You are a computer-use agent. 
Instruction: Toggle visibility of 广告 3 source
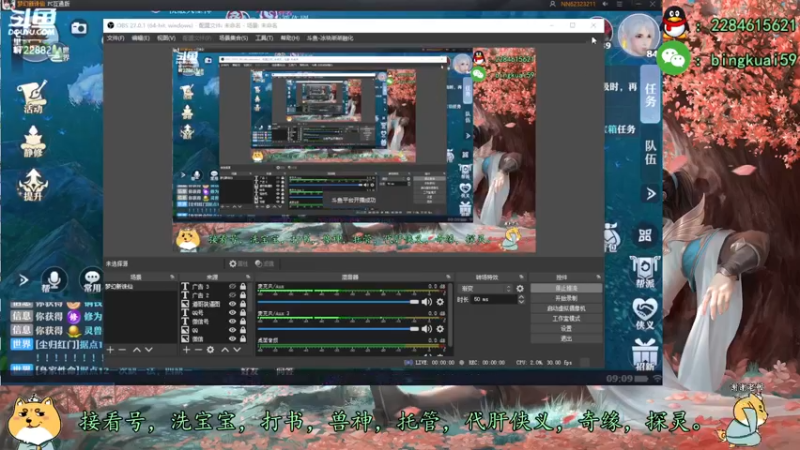click(x=233, y=286)
